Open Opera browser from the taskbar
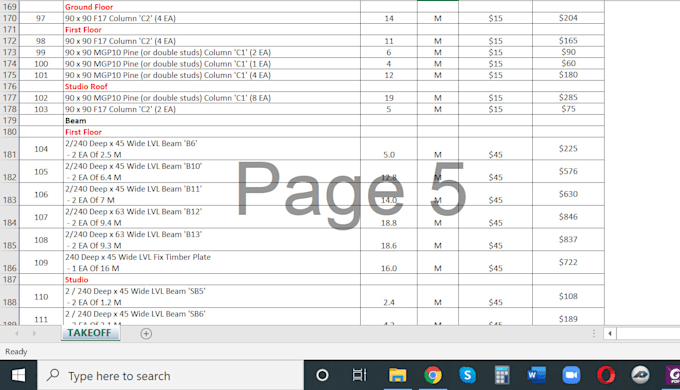This screenshot has height=390, width=680. tap(606, 375)
